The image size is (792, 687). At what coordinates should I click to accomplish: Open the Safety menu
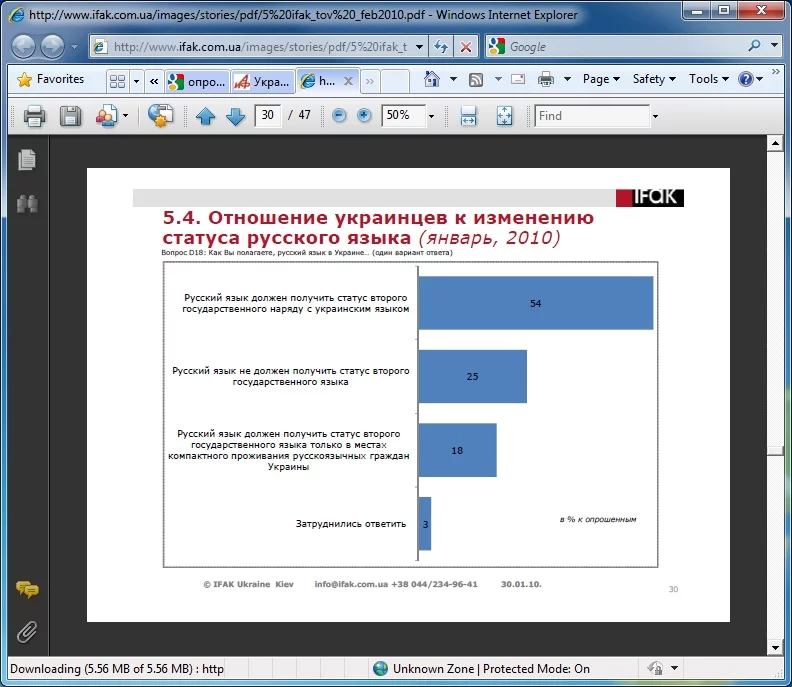click(654, 79)
